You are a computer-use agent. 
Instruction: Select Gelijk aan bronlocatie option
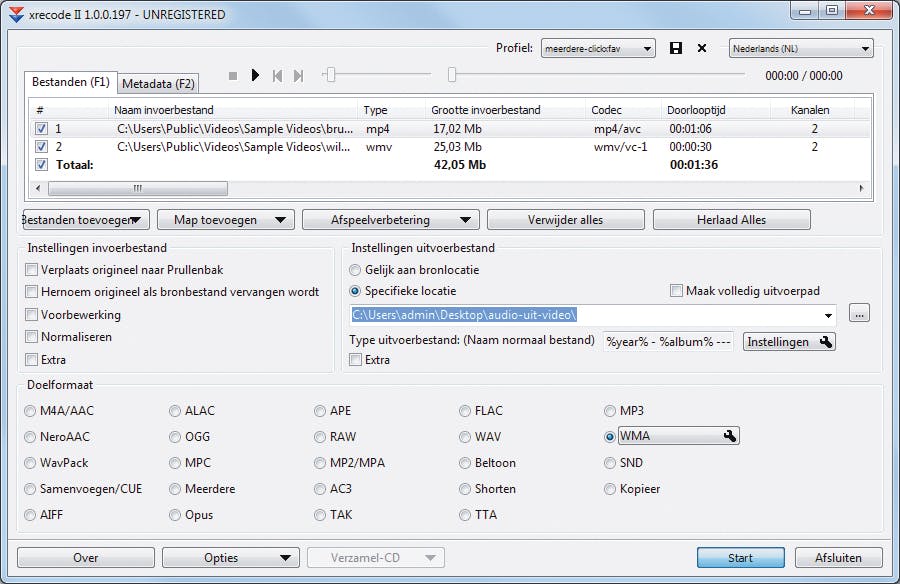pyautogui.click(x=355, y=270)
